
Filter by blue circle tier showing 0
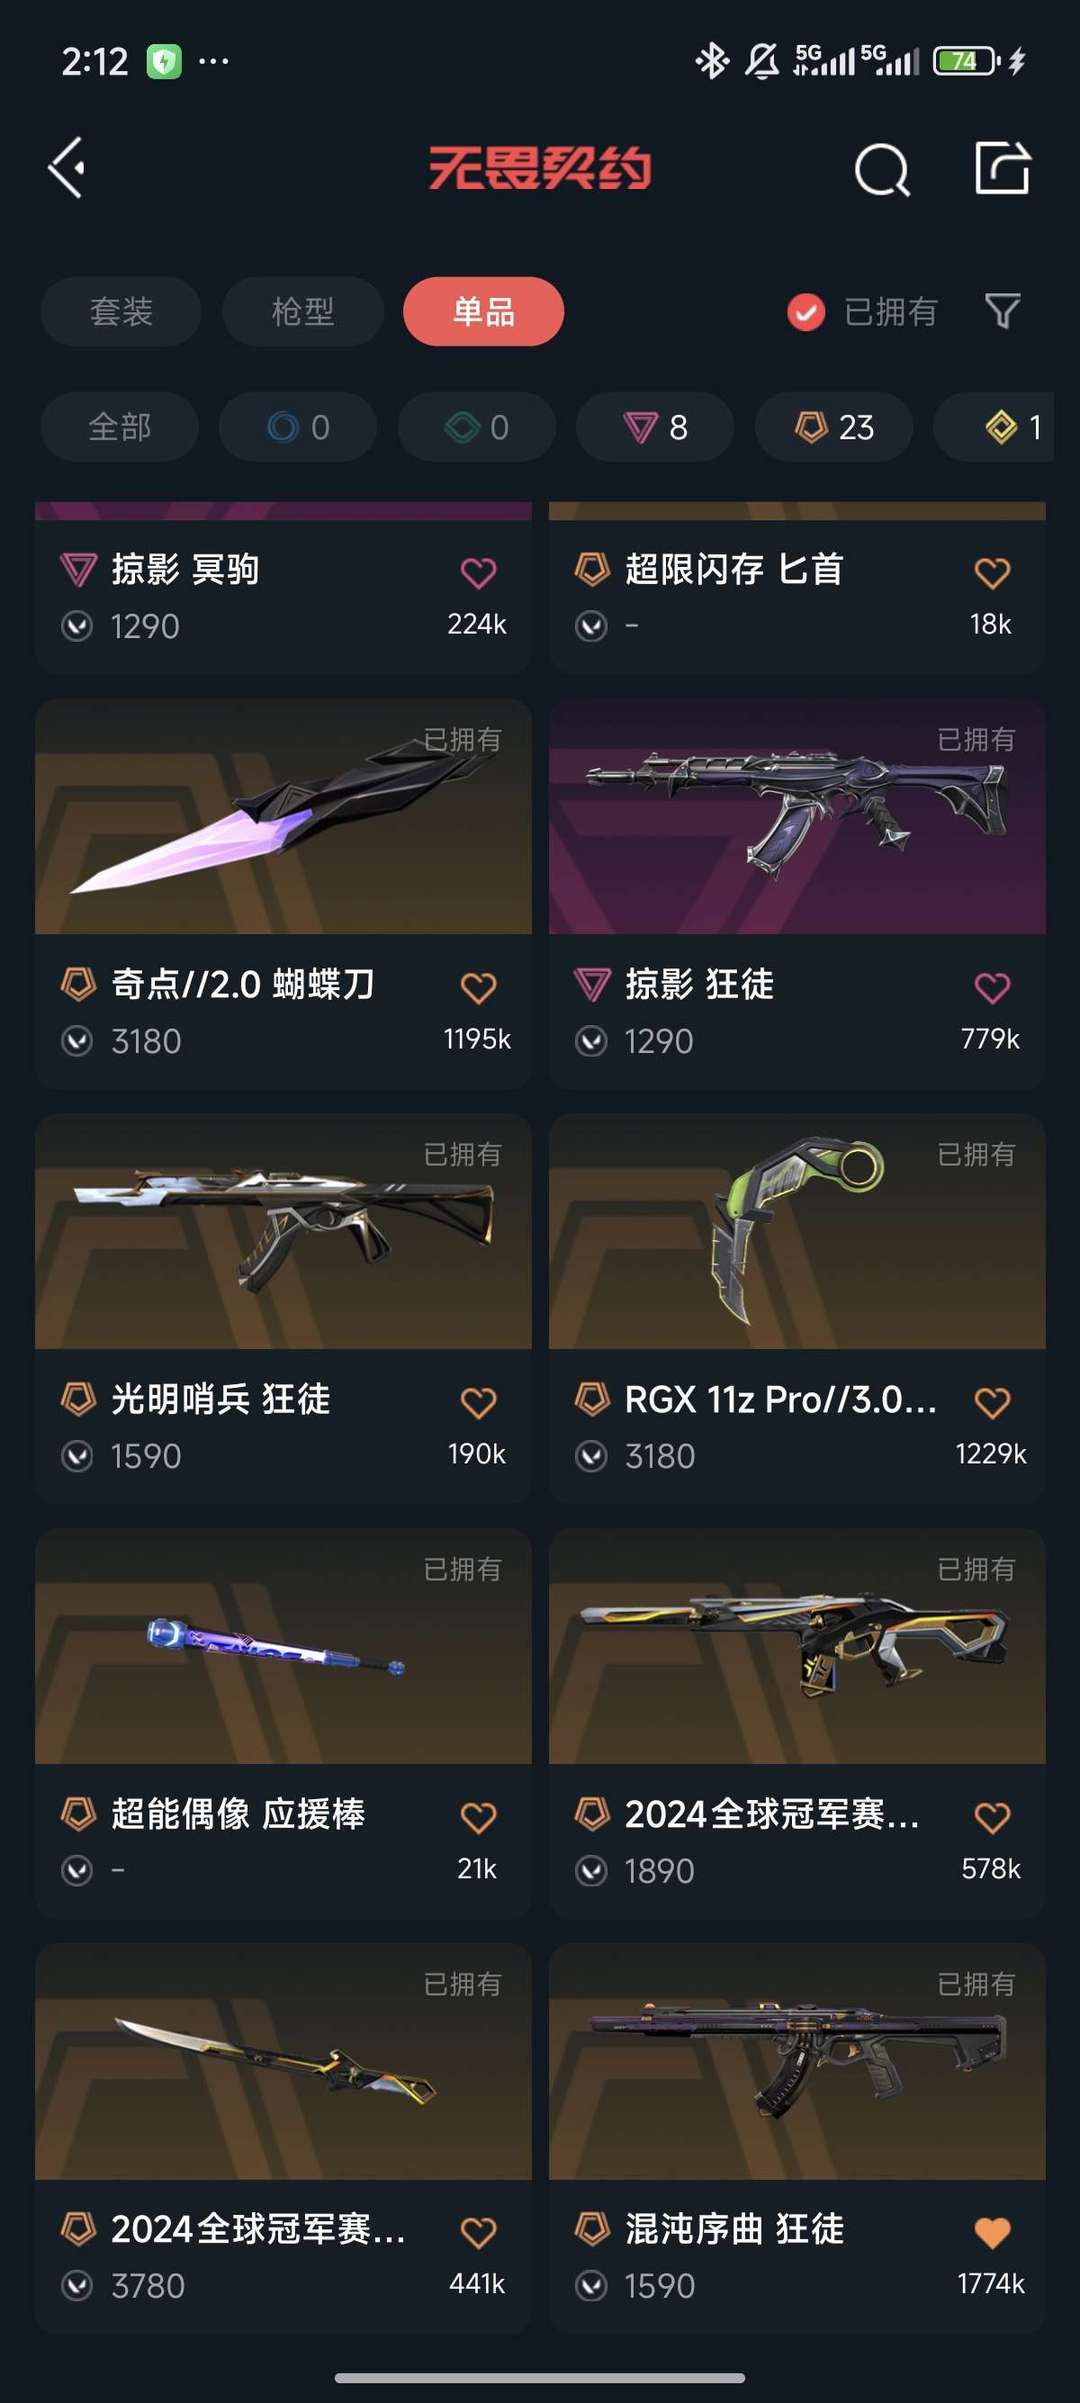click(298, 427)
